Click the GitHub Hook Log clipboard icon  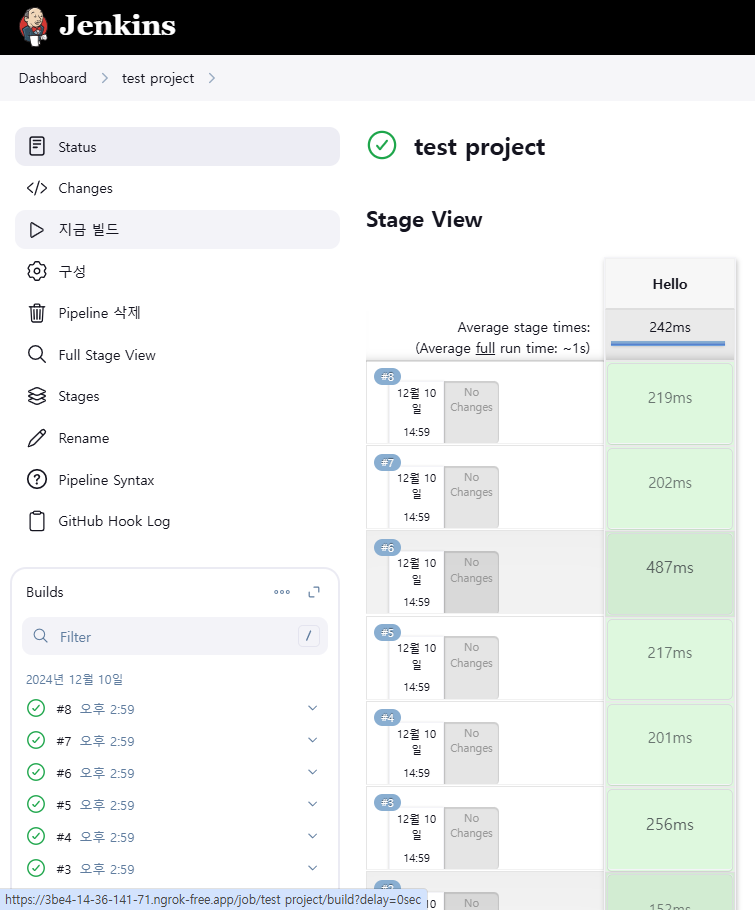[37, 521]
